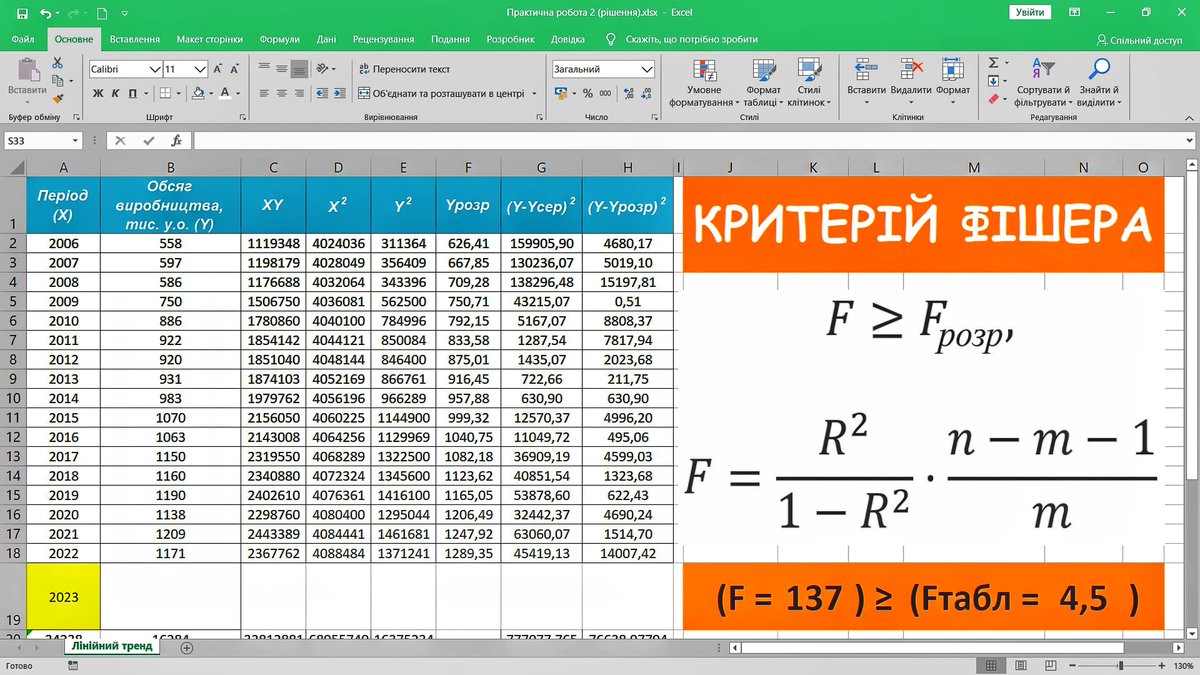Undo the last action
The width and height of the screenshot is (1200, 675).
[x=47, y=13]
